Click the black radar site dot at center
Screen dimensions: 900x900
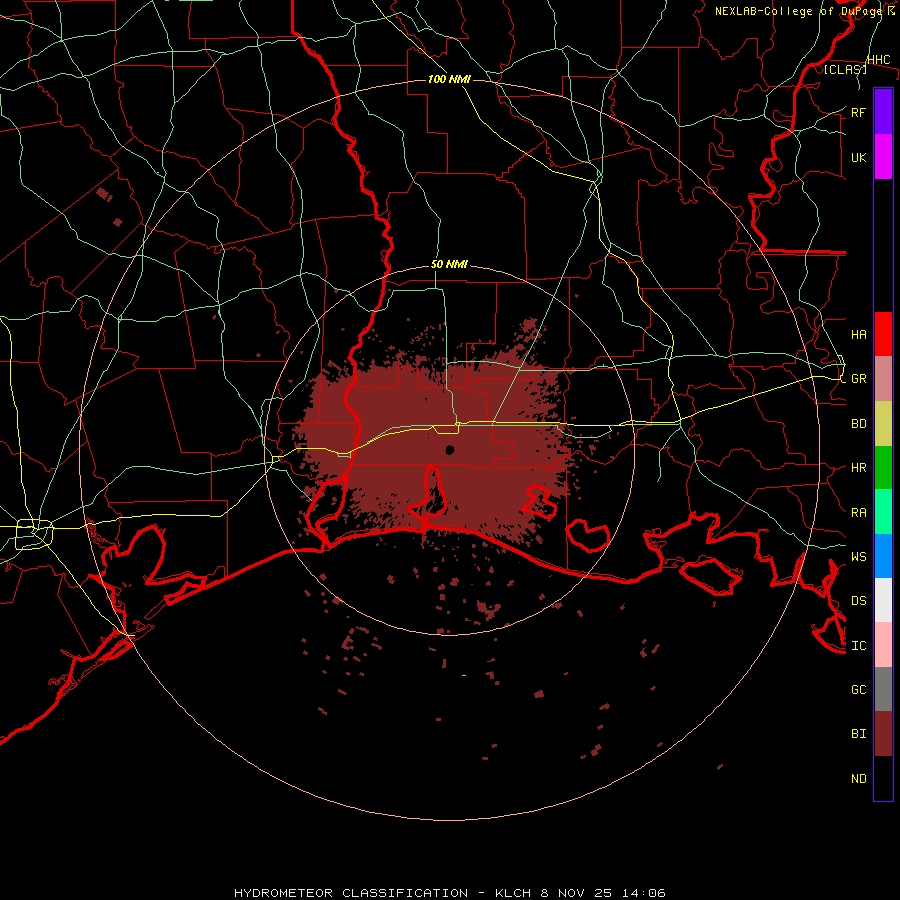pyautogui.click(x=450, y=449)
